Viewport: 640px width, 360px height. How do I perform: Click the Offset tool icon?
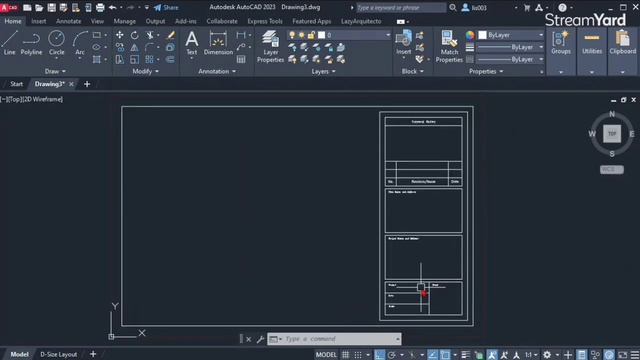170,60
